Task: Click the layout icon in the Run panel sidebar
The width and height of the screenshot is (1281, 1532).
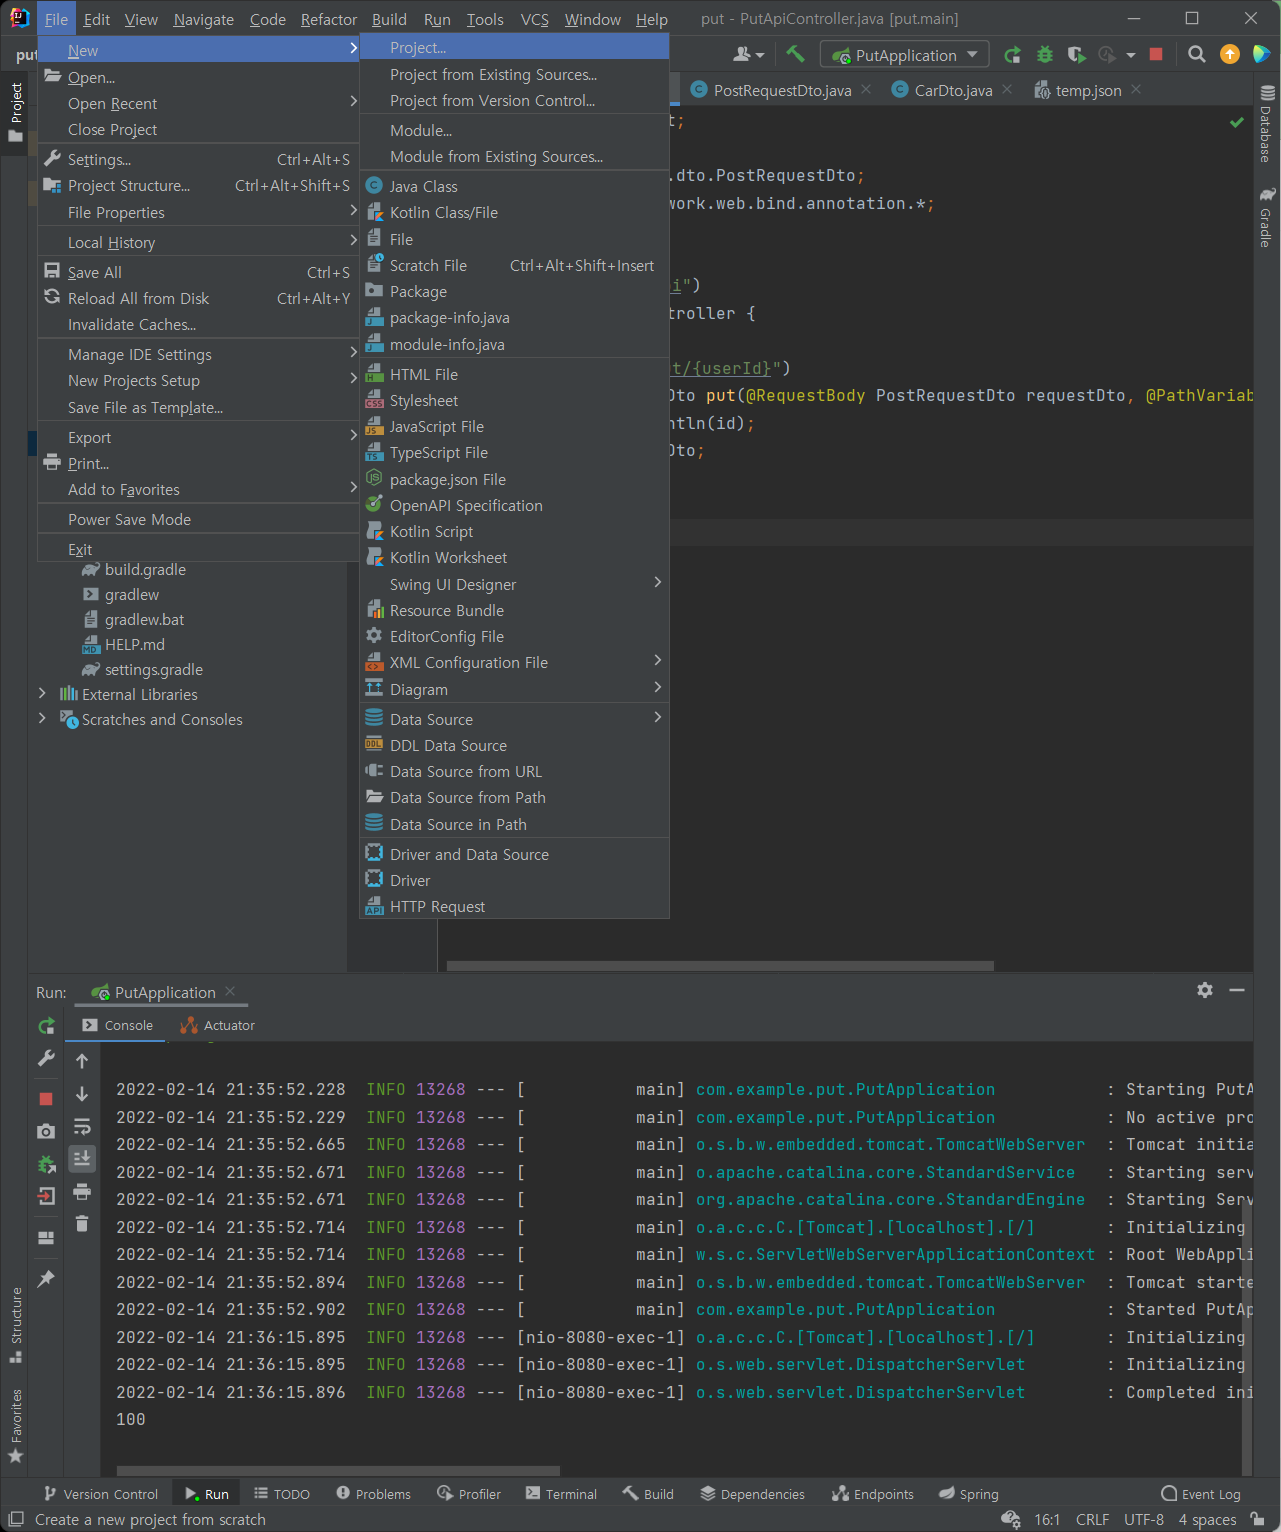Action: tap(46, 1237)
